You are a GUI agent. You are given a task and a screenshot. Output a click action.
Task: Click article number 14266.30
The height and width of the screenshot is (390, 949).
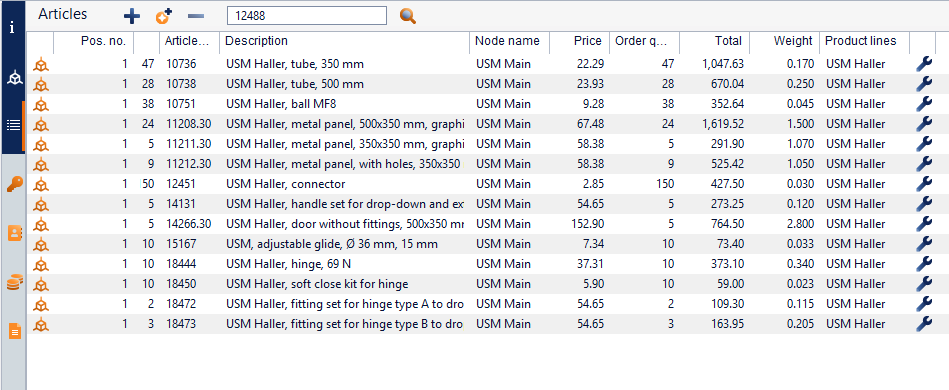coord(189,223)
